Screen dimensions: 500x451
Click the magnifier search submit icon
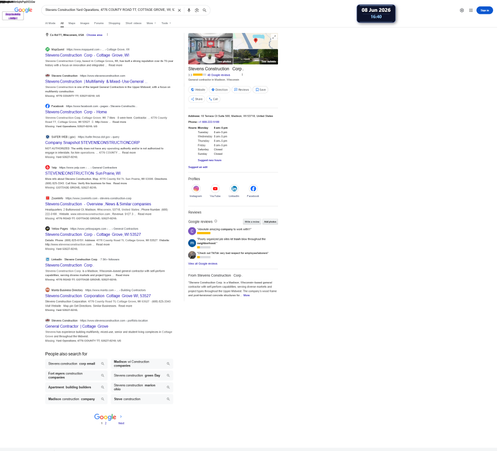click(204, 10)
